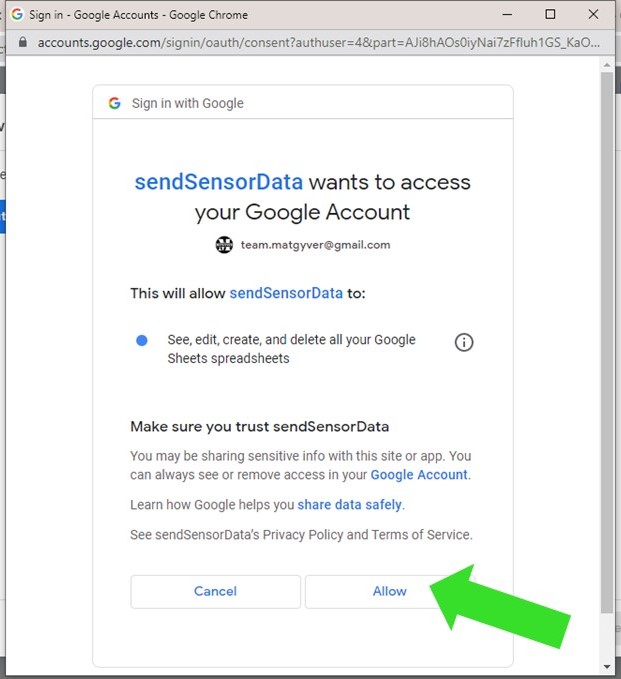Click the vertical scrollbar thumb
The image size is (621, 679).
coord(606,340)
